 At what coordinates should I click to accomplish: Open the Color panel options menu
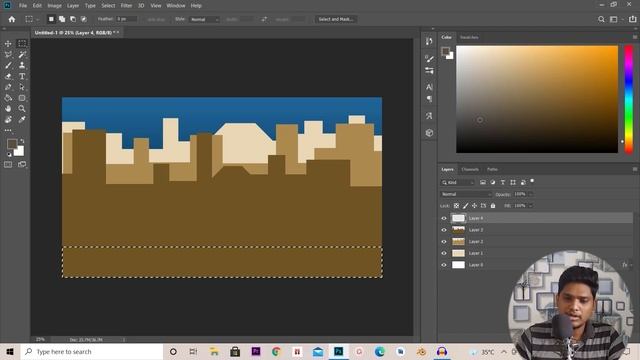tap(635, 37)
